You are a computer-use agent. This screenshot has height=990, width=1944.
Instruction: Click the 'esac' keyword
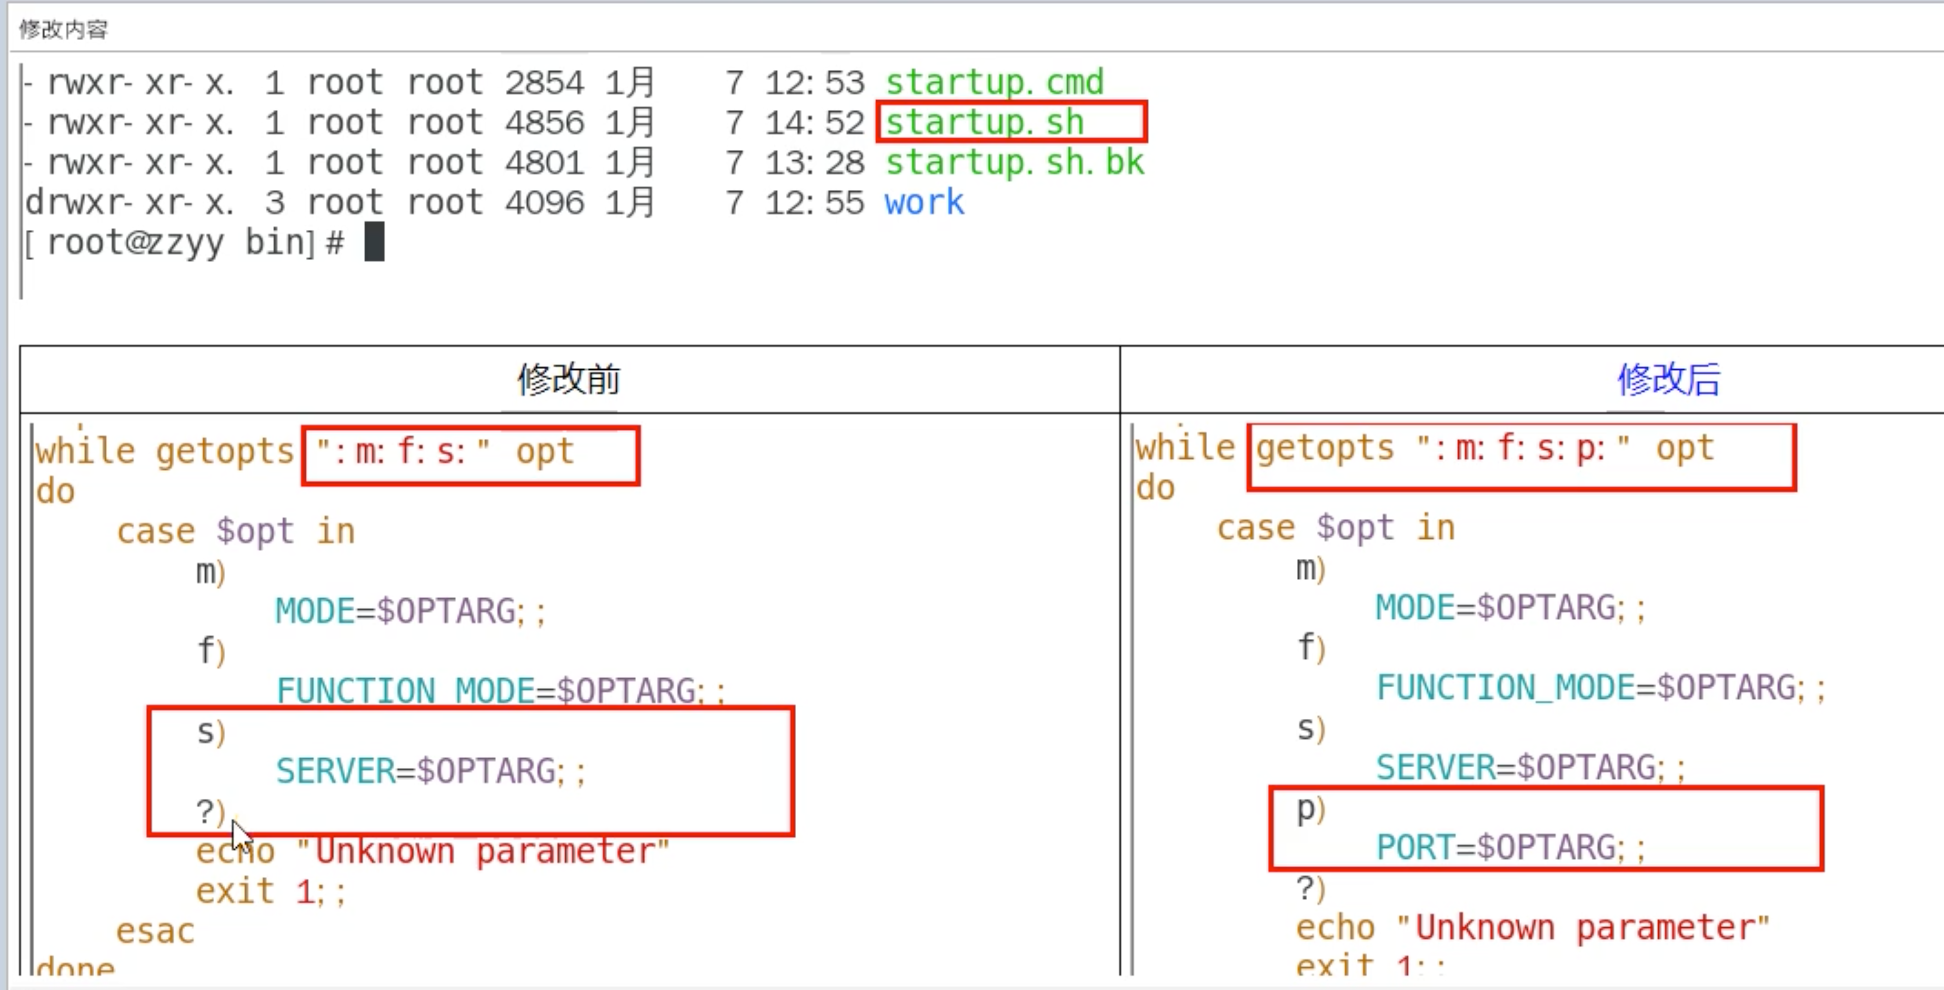155,931
